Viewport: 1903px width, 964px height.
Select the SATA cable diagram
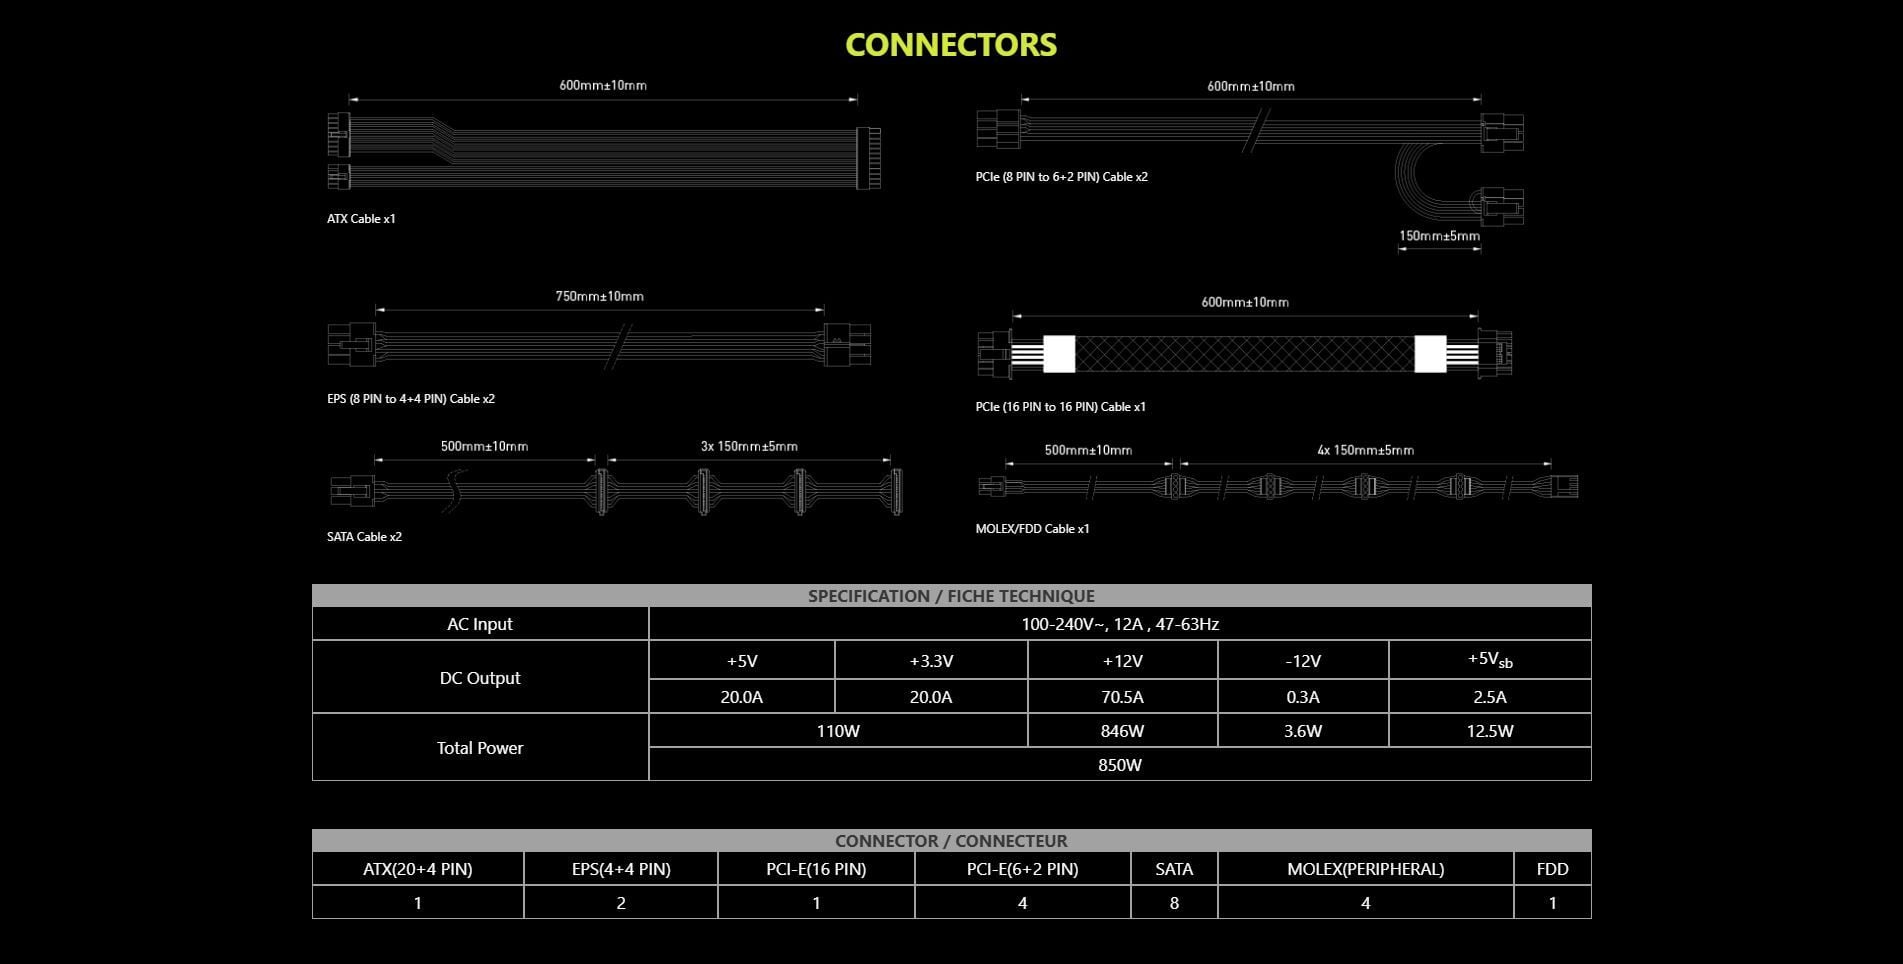coord(615,490)
